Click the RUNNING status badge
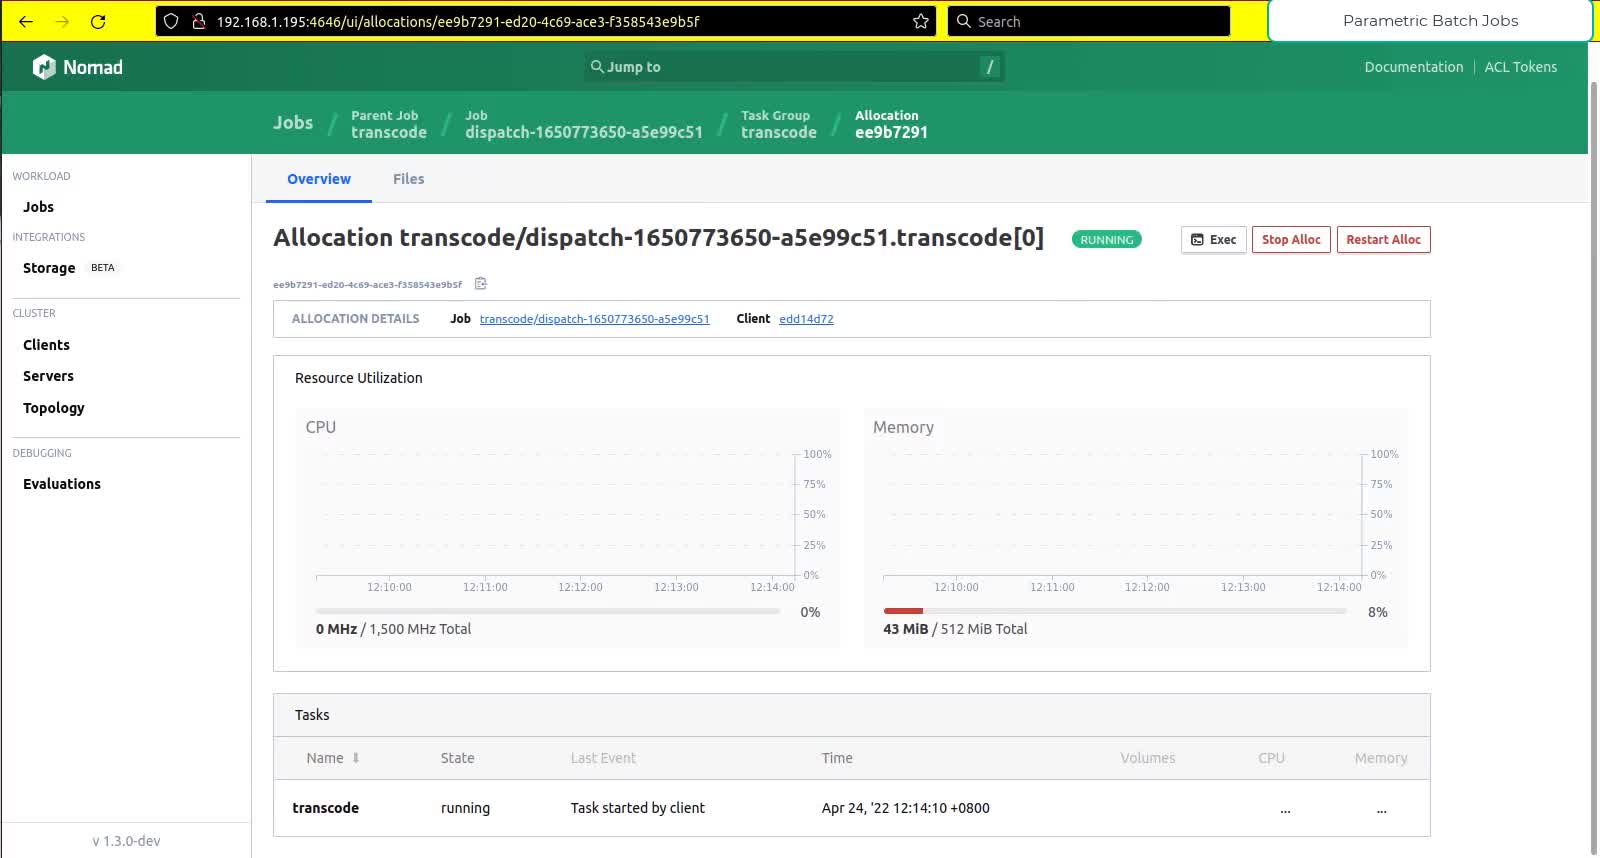The height and width of the screenshot is (858, 1600). click(1106, 240)
